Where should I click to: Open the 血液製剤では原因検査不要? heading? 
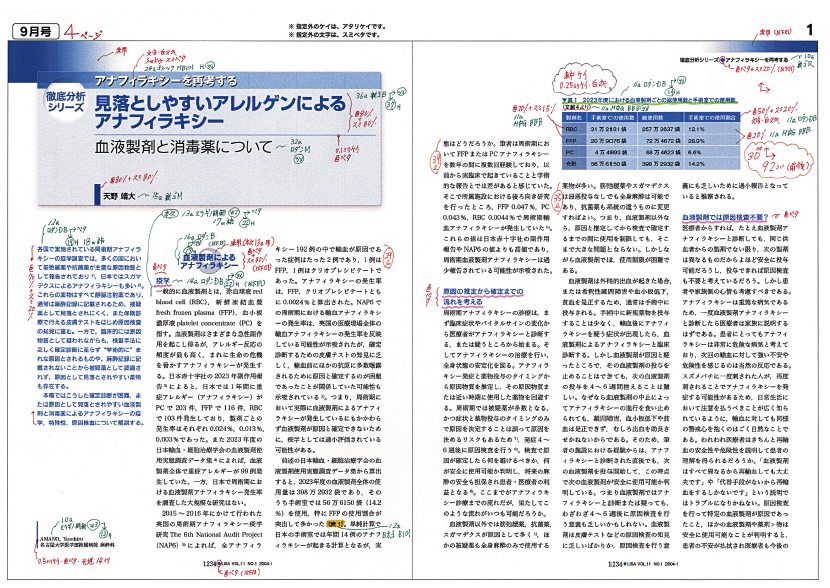click(724, 215)
